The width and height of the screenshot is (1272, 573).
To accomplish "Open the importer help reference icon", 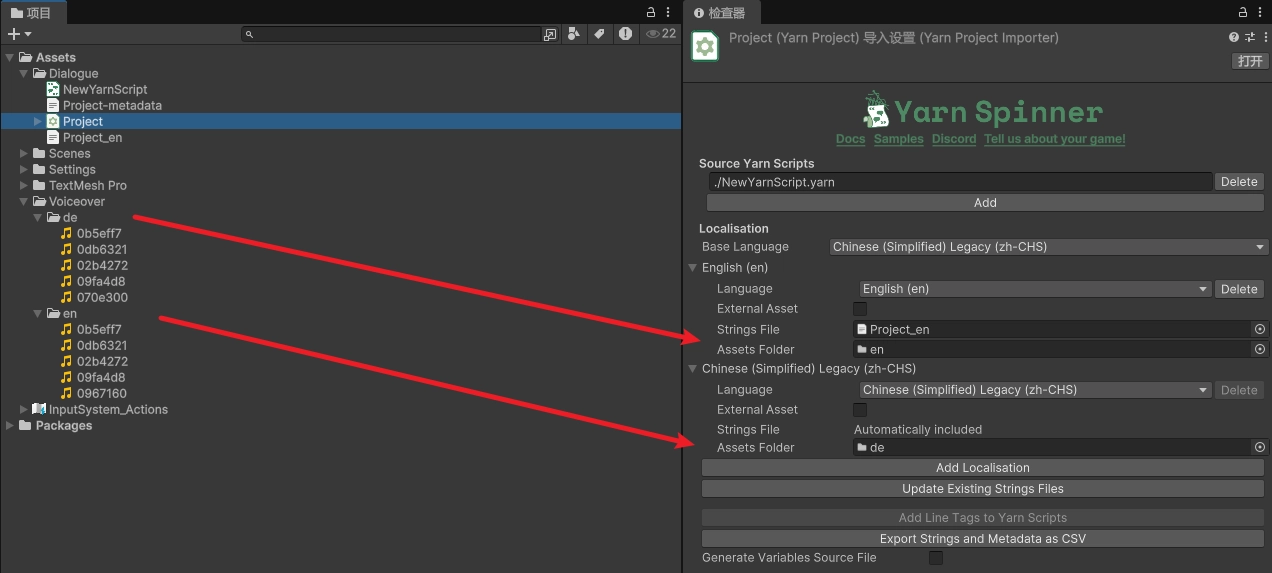I will 1234,37.
